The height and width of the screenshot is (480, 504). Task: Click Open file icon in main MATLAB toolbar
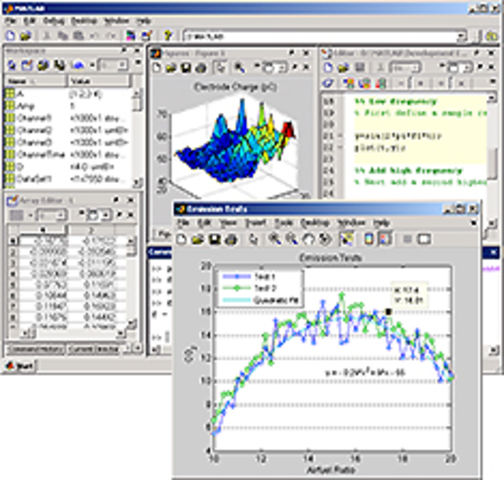pyautogui.click(x=25, y=36)
